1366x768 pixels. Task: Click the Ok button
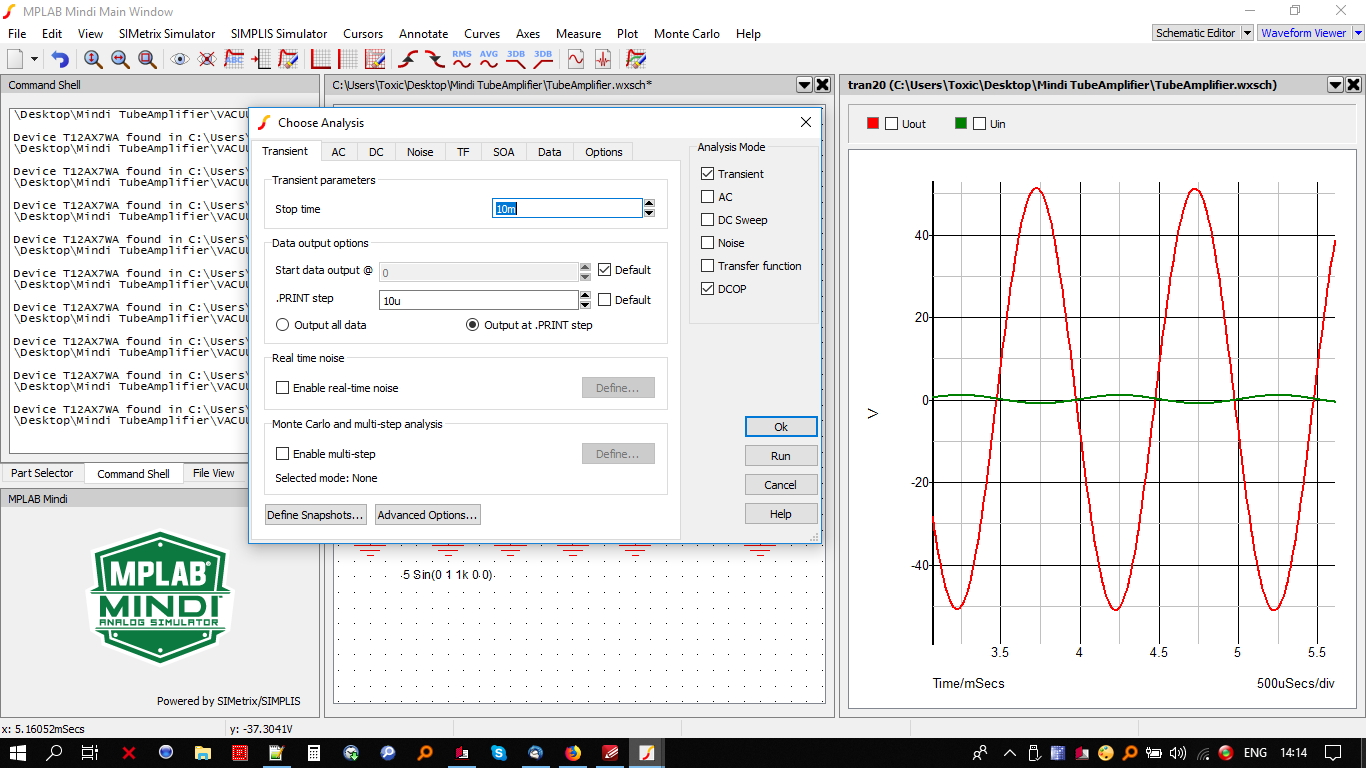pyautogui.click(x=781, y=427)
